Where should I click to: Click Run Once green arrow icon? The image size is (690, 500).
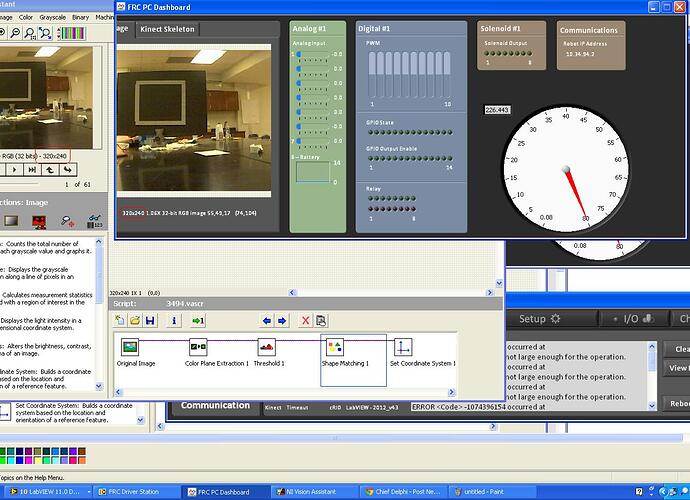click(x=198, y=320)
